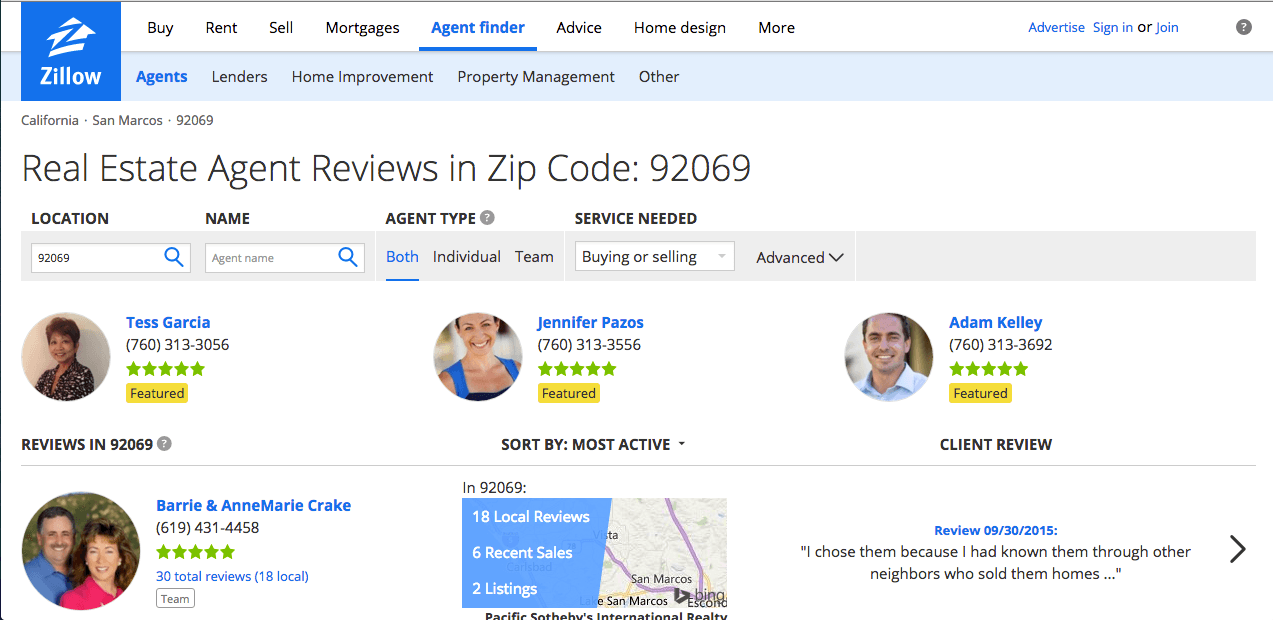Expand the Advanced filters
Image resolution: width=1273 pixels, height=620 pixels.
tap(800, 257)
